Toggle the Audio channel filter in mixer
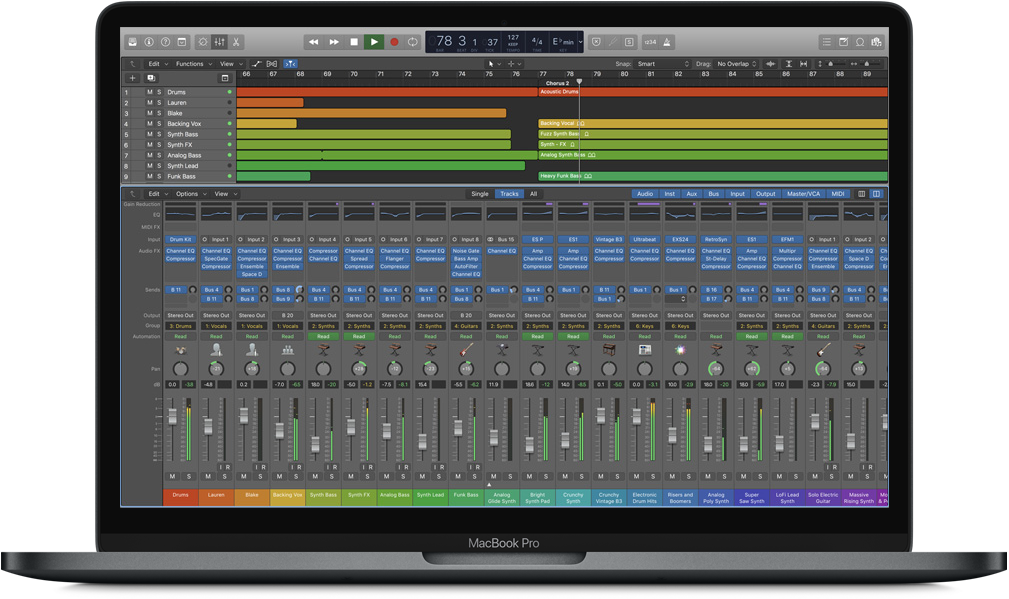The width and height of the screenshot is (1009, 599). (x=645, y=194)
